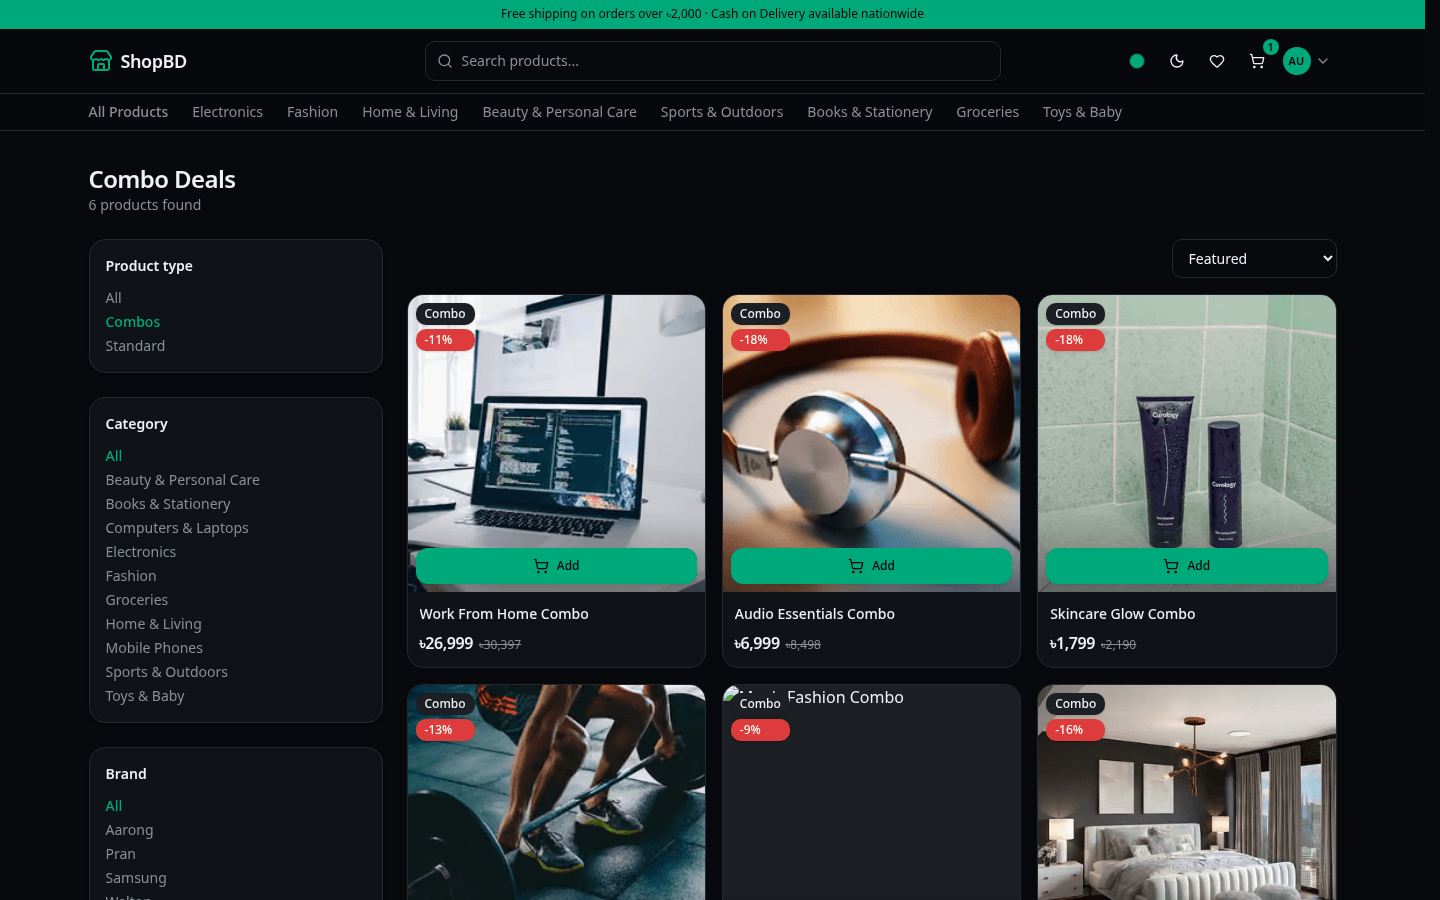Open Beauty & Personal Care nav tab
Screen dimensions: 1440x900
(559, 112)
